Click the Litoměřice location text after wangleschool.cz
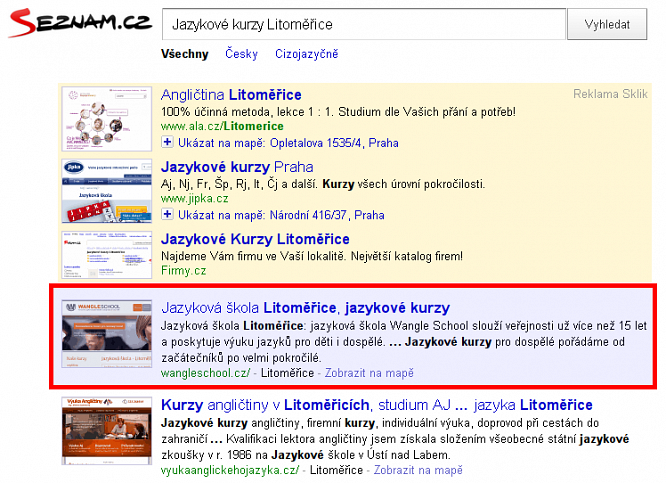This screenshot has height=483, width=666. 287,373
